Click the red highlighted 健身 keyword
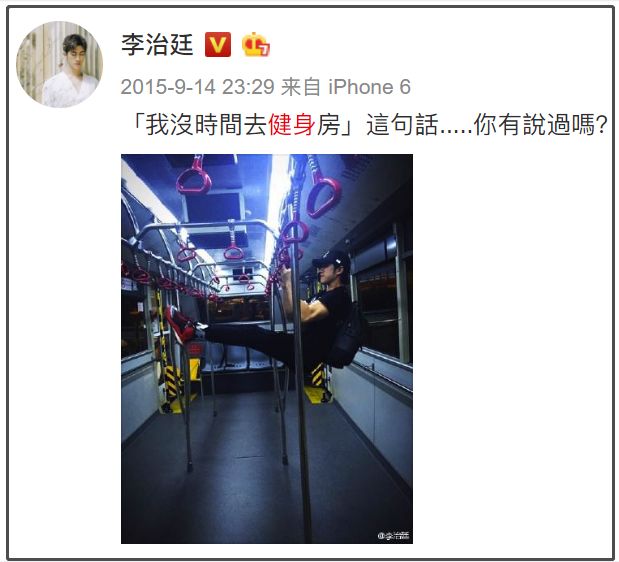The image size is (619, 562). pyautogui.click(x=292, y=125)
